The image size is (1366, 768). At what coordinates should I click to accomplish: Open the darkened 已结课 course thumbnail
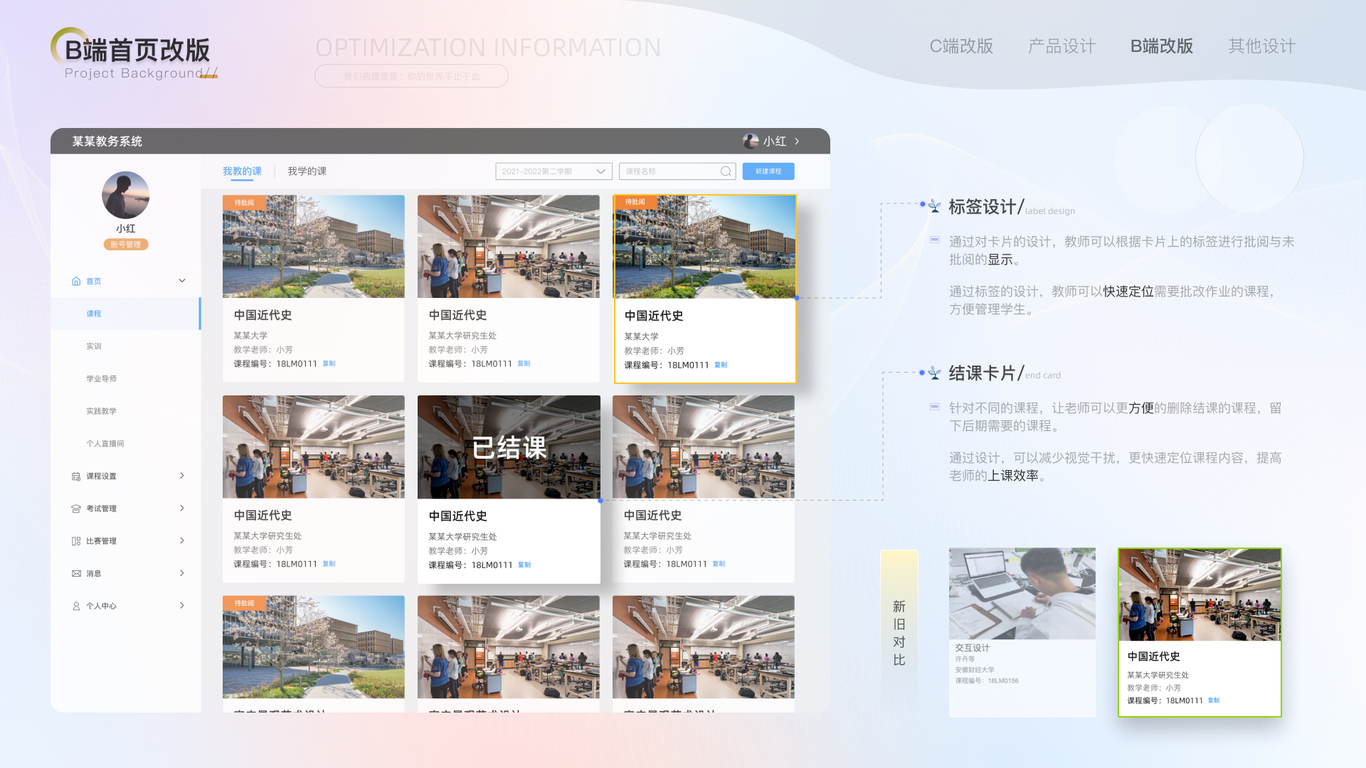tap(509, 447)
